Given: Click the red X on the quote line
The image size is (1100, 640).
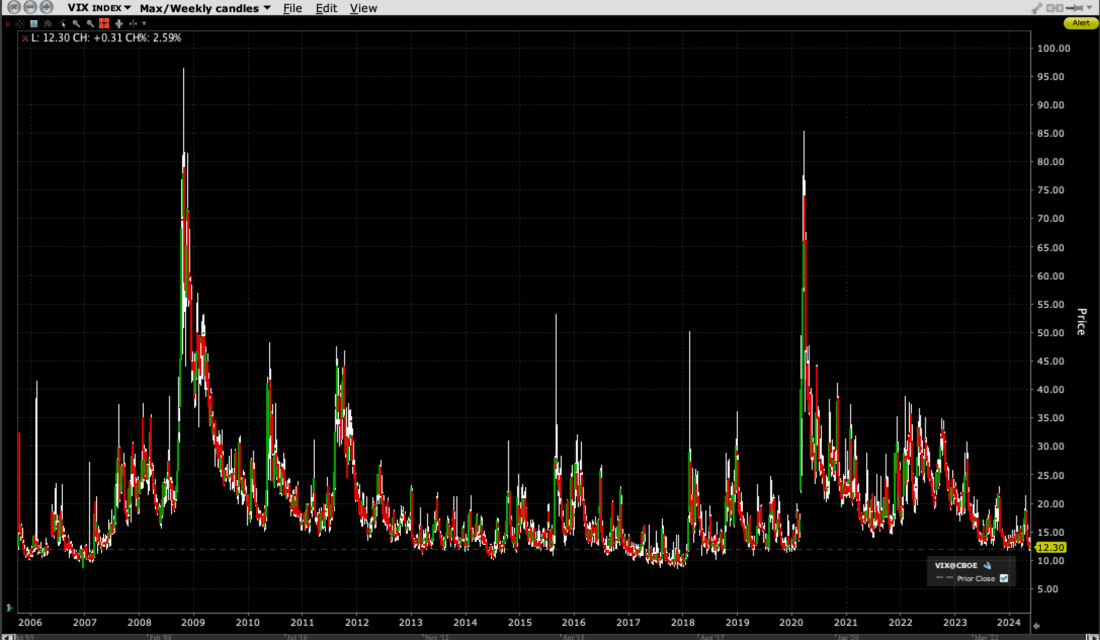Looking at the screenshot, I should (x=26, y=38).
